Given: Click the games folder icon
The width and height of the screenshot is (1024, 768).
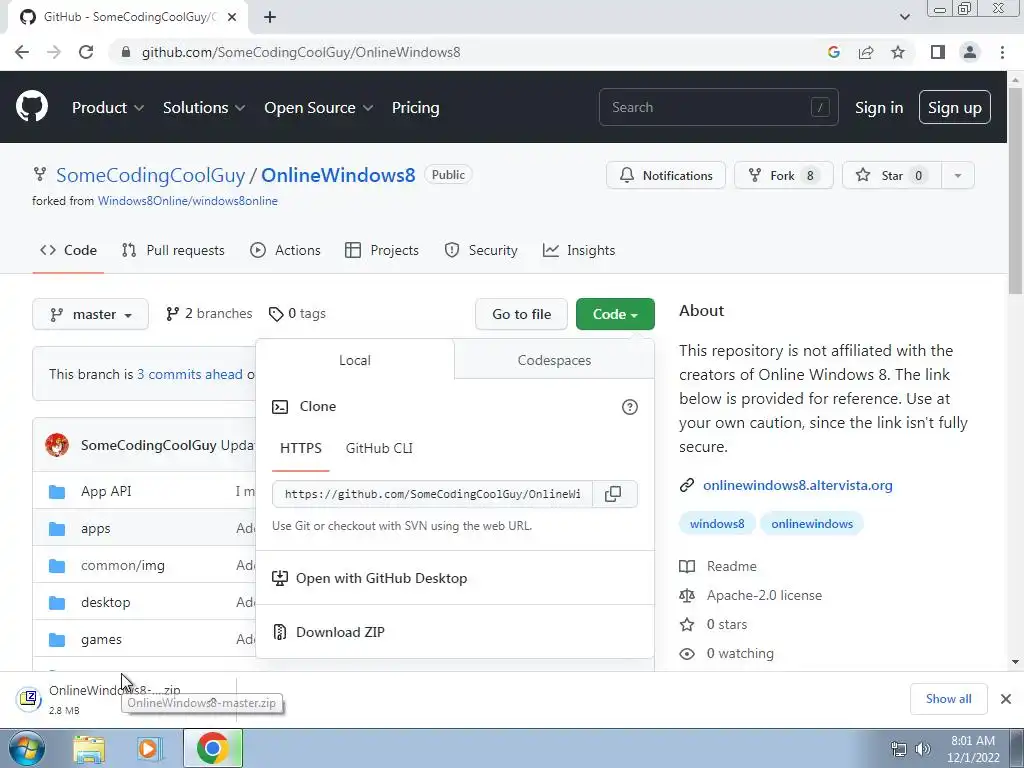Looking at the screenshot, I should tap(57, 639).
